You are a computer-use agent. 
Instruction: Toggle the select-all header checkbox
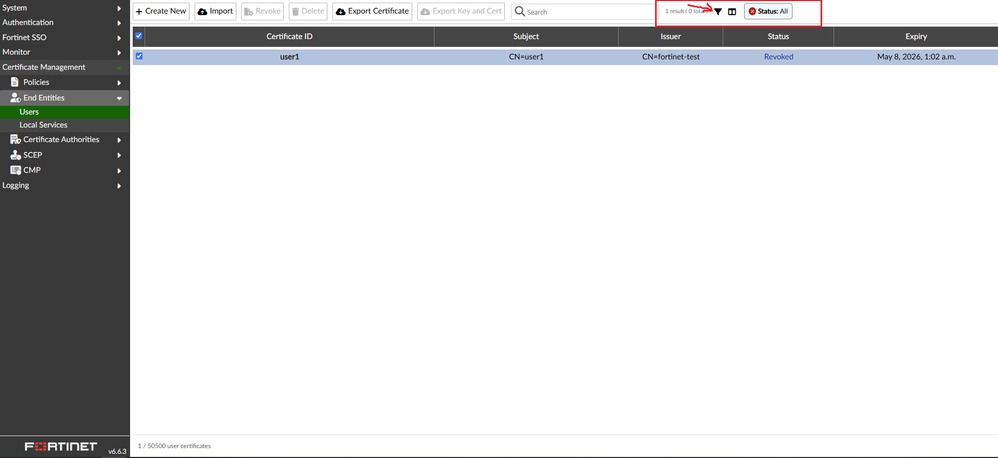click(x=139, y=36)
